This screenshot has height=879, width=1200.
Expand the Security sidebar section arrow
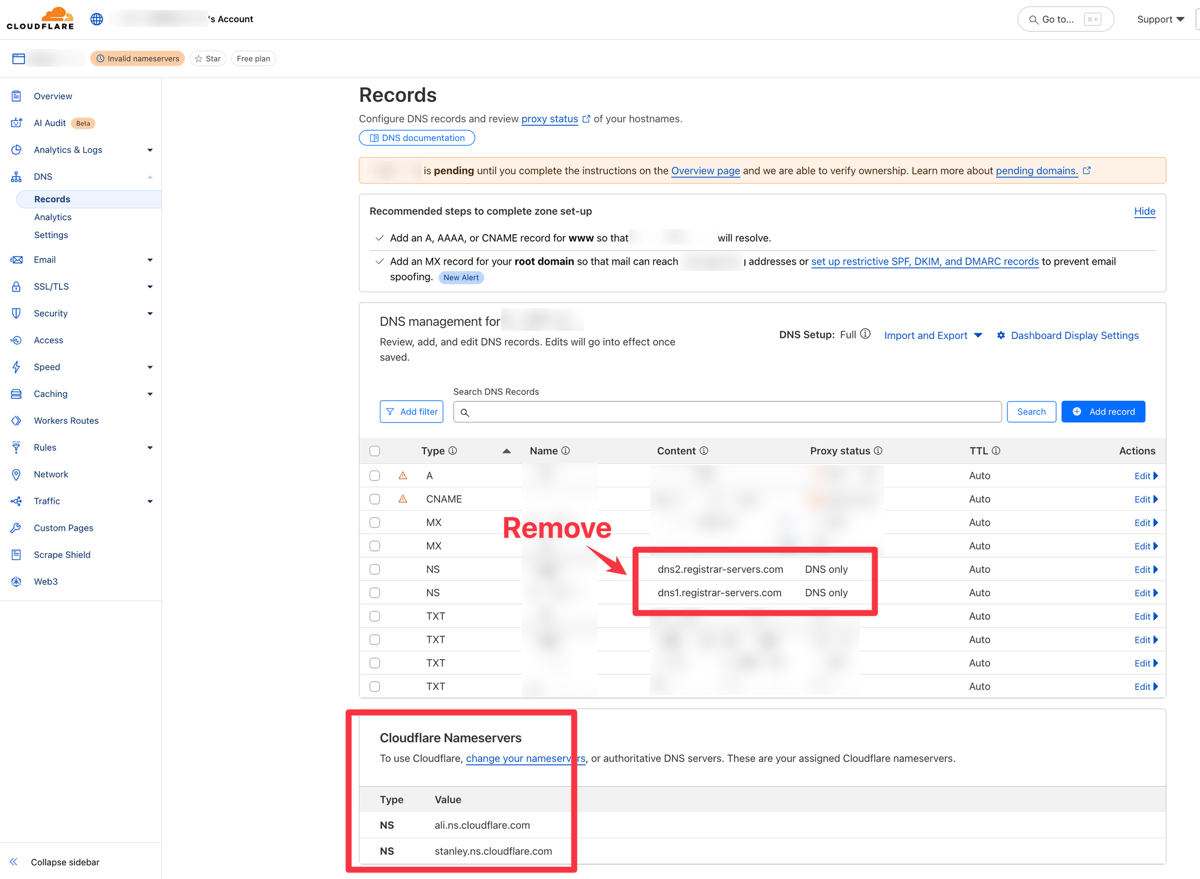pyautogui.click(x=150, y=313)
